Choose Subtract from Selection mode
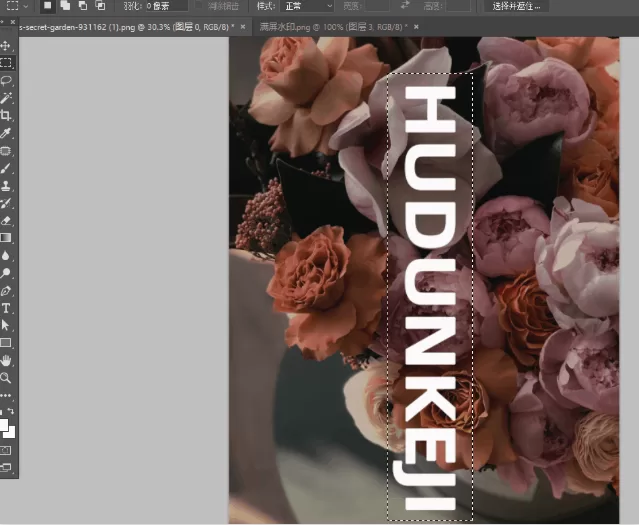 83,6
